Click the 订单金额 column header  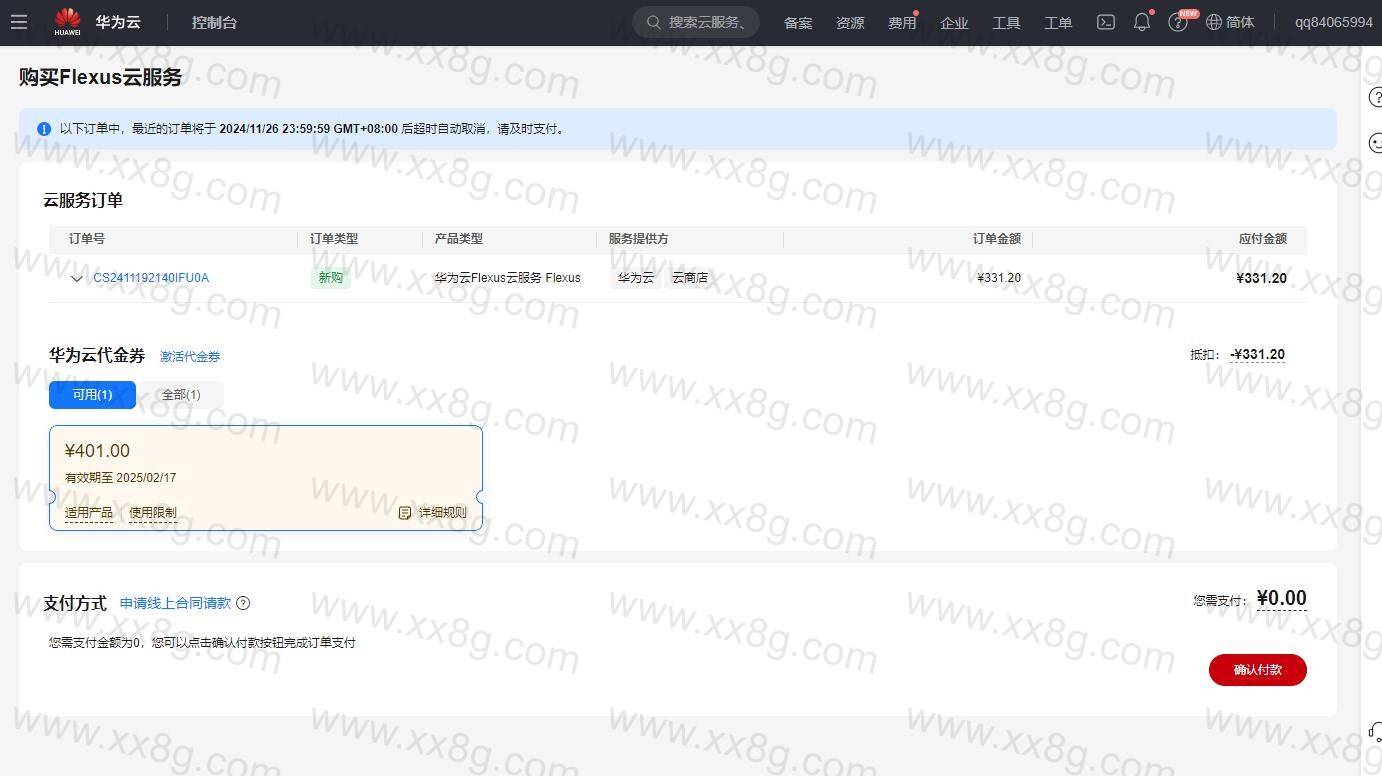pos(997,239)
